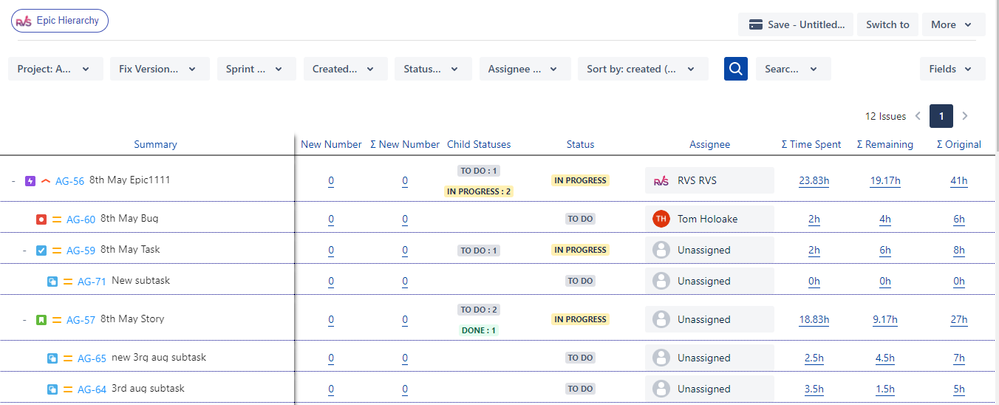Click the purple Epic icon for AG-56

(x=30, y=181)
